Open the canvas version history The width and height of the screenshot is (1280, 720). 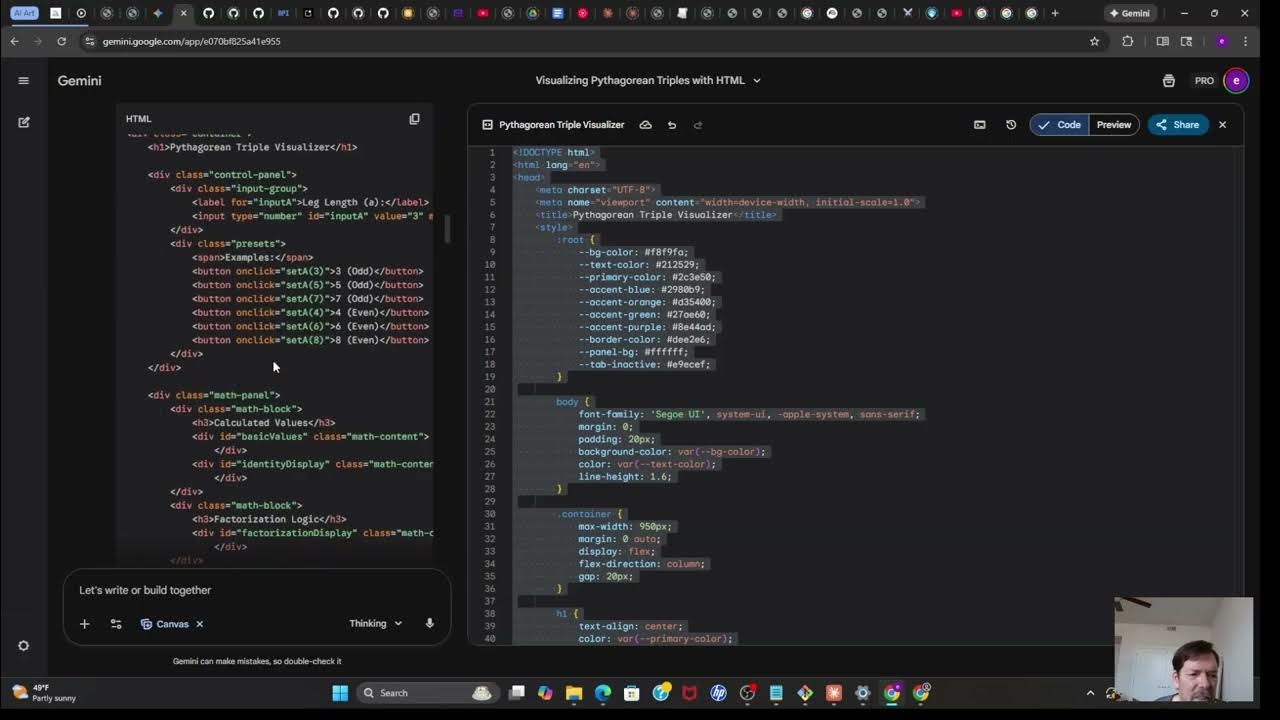(x=1010, y=124)
